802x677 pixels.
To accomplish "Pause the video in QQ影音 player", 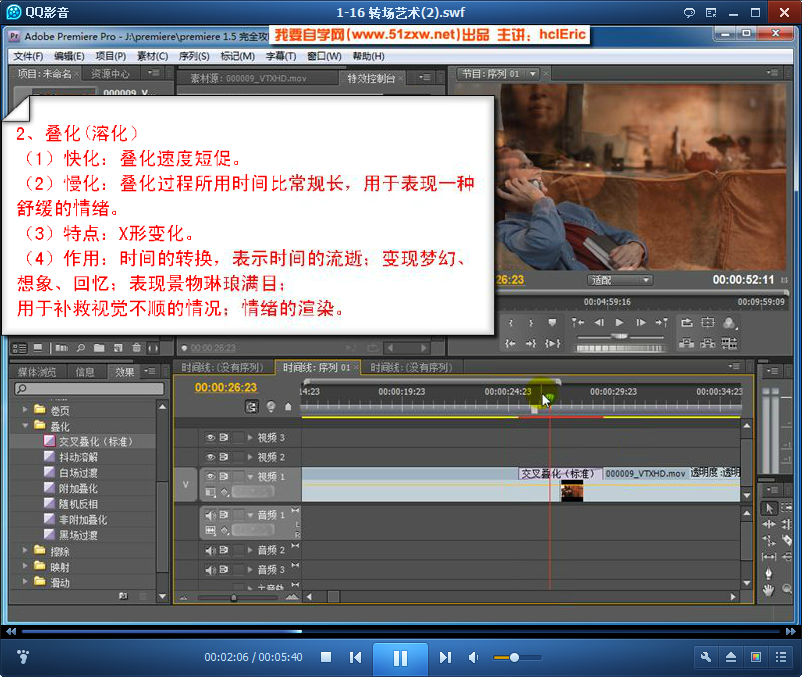I will [399, 657].
